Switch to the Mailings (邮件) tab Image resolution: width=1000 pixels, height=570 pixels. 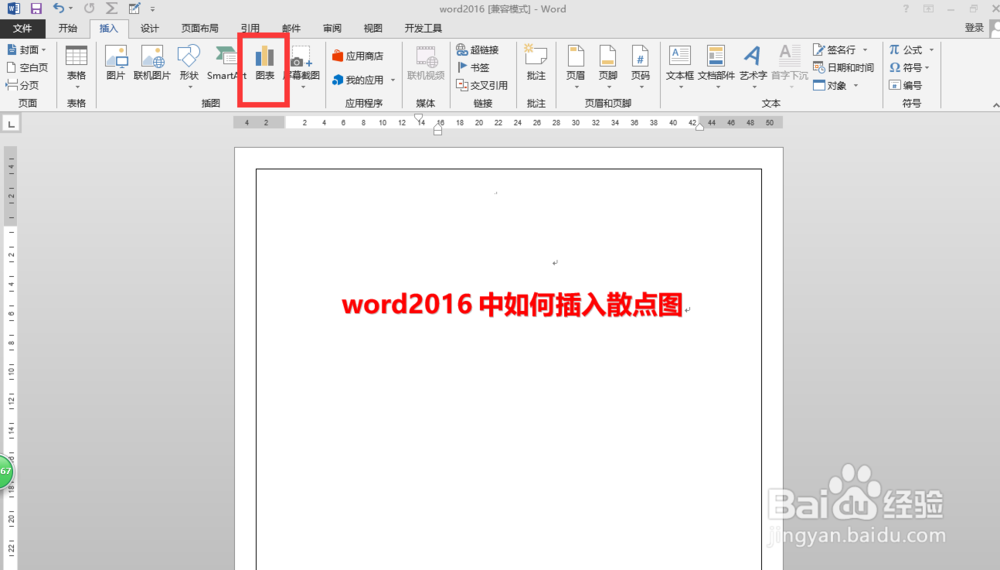(291, 28)
